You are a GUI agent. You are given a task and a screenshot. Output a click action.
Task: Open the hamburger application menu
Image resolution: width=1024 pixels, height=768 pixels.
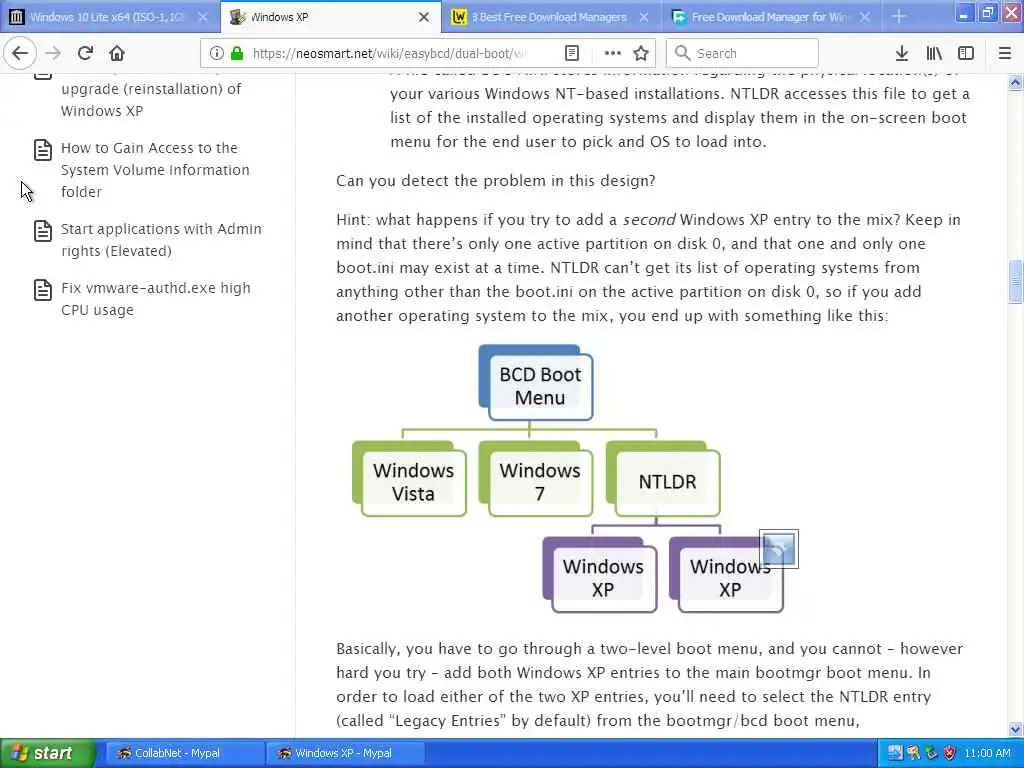click(1005, 53)
